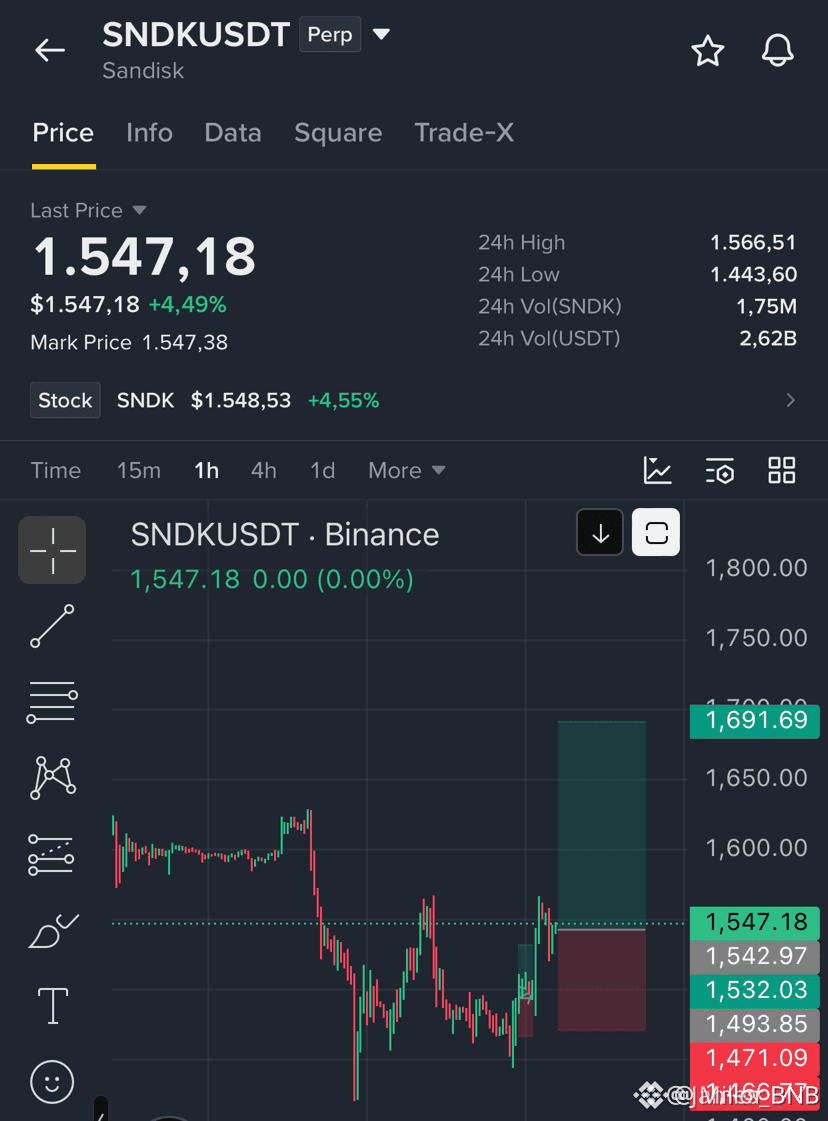Switch to the Square tab
Image resolution: width=828 pixels, height=1121 pixels.
(x=338, y=133)
